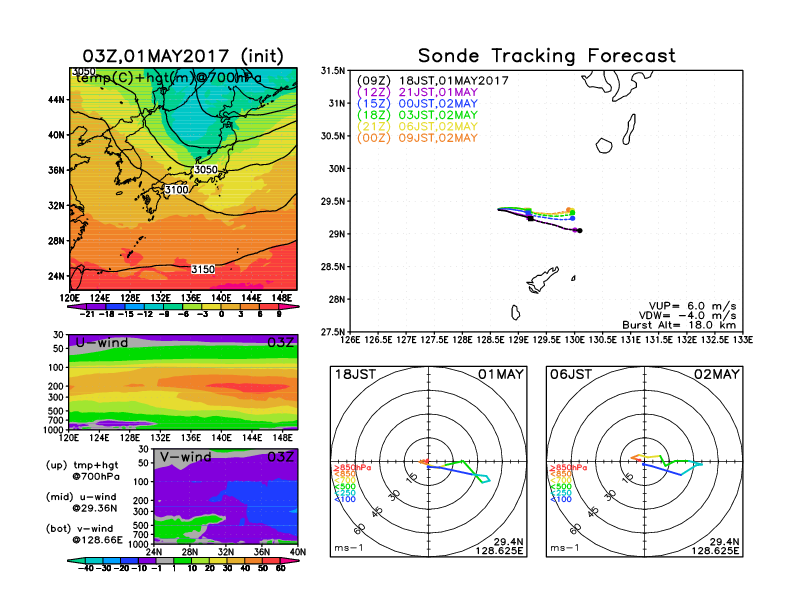Image resolution: width=792 pixels, height=612 pixels.
Task: Click the "3100" contour label on the 700hPa map
Action: coord(177,189)
